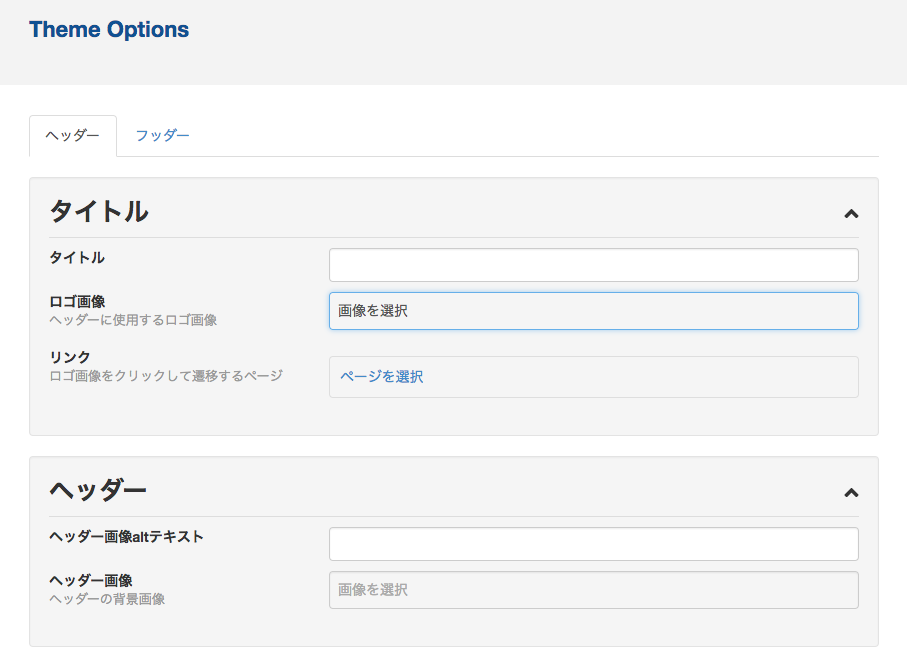This screenshot has width=907, height=668.
Task: Click the リンク field label
Action: (70, 357)
